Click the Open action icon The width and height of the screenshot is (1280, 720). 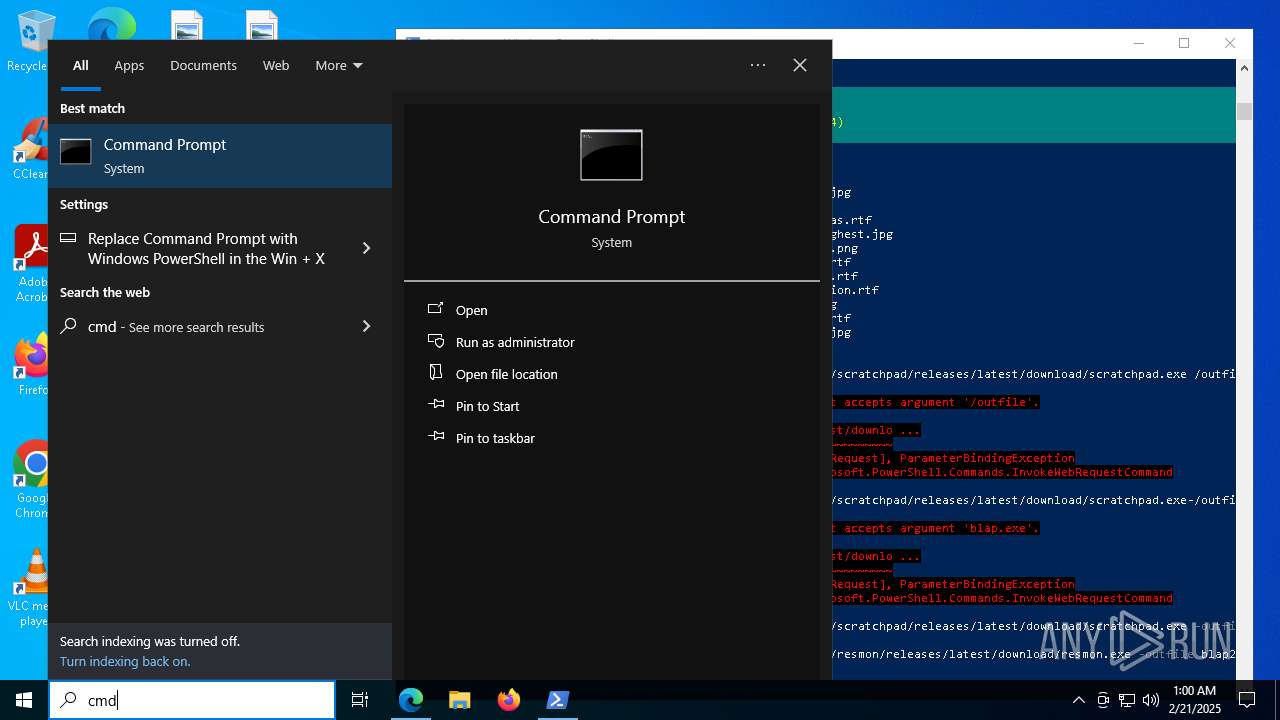coord(435,309)
